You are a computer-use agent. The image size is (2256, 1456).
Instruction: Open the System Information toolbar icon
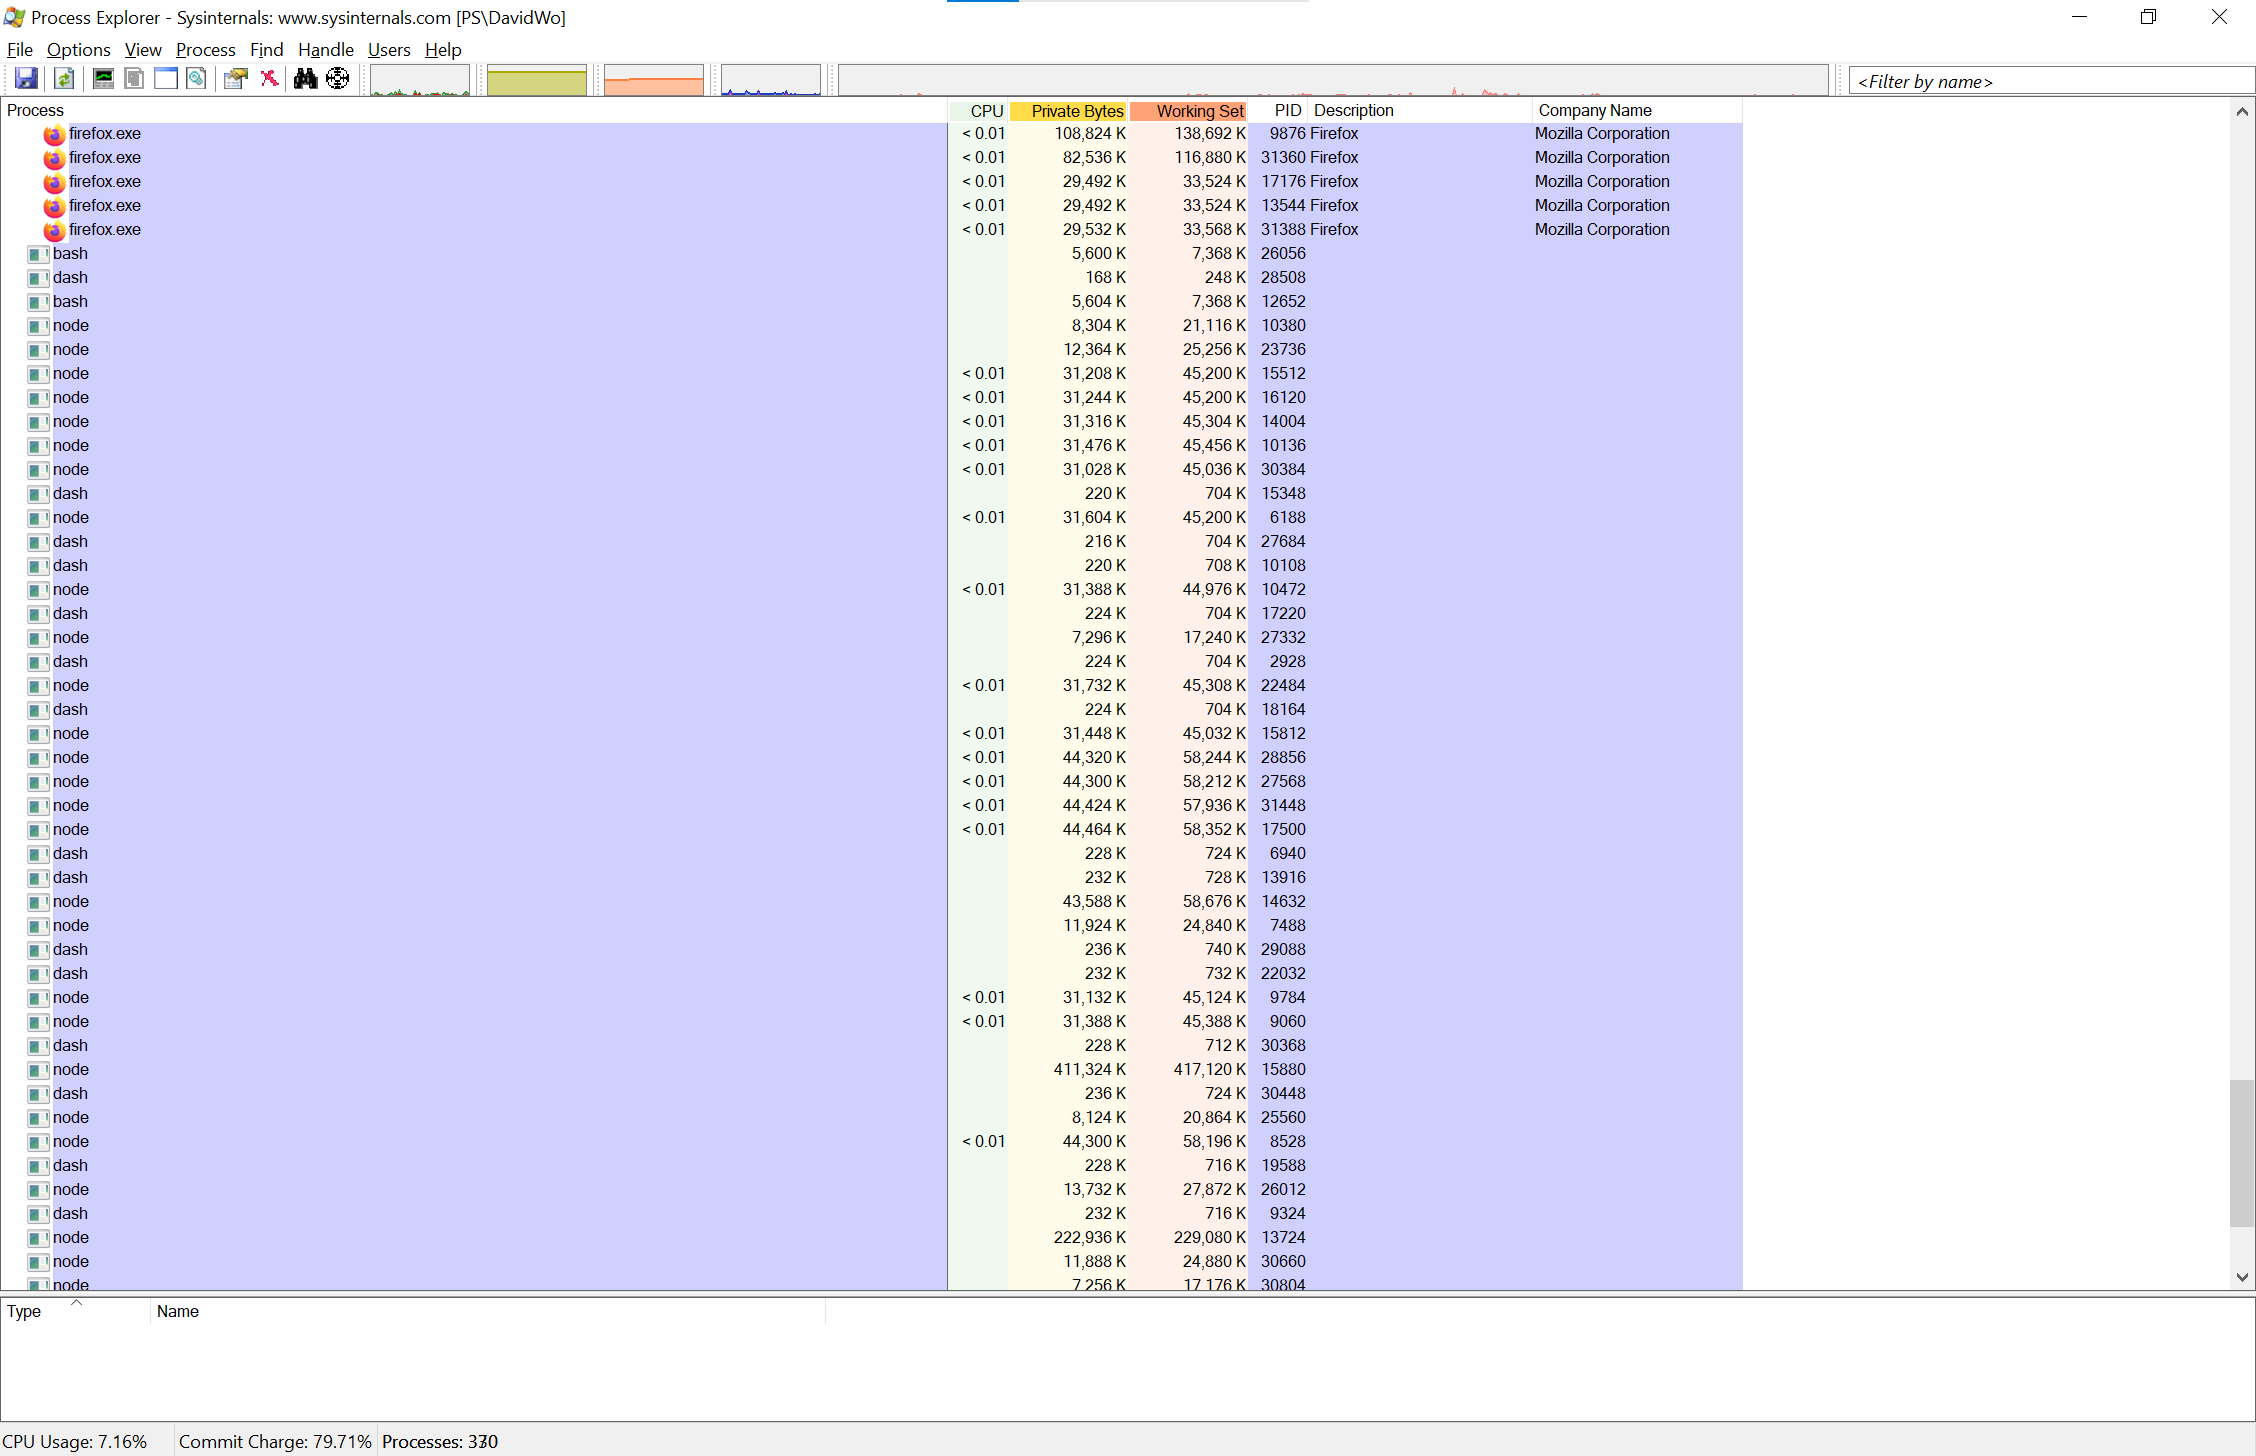(103, 79)
